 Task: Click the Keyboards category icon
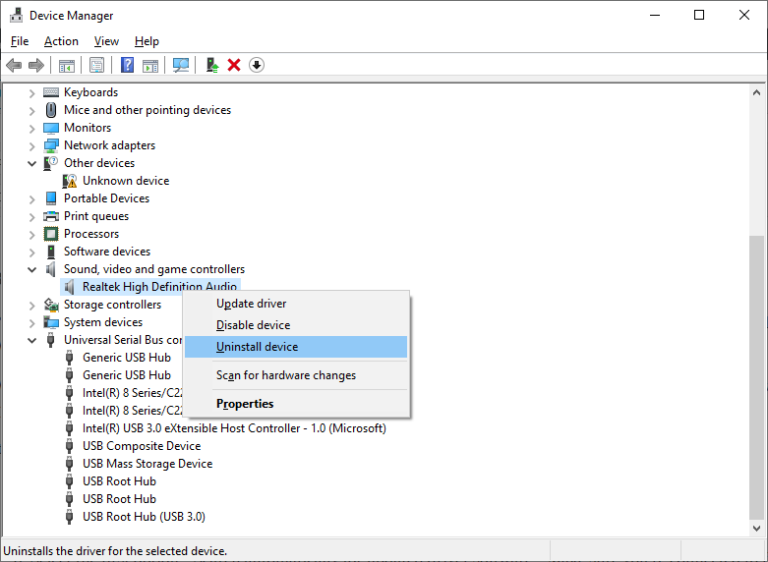[x=51, y=92]
